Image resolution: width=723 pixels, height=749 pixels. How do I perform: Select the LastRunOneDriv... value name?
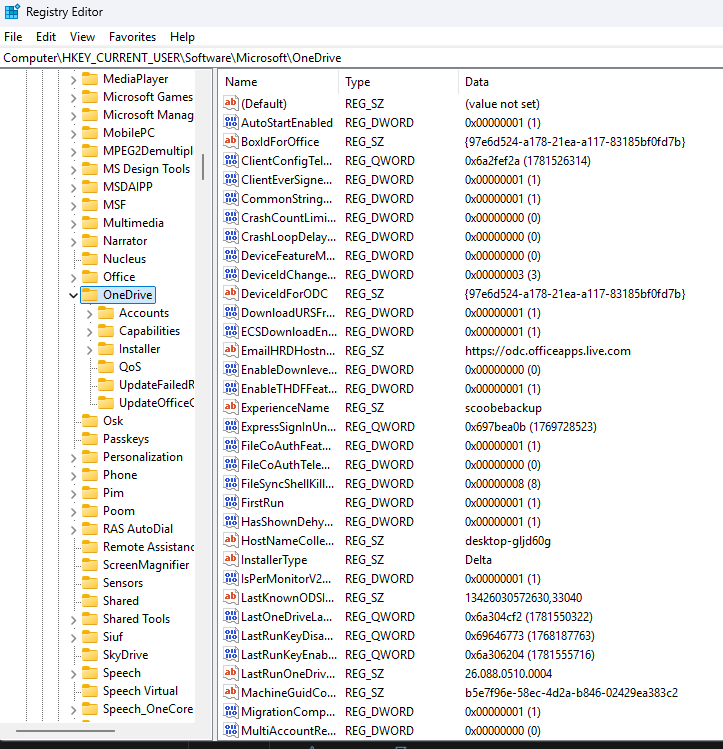(x=287, y=674)
